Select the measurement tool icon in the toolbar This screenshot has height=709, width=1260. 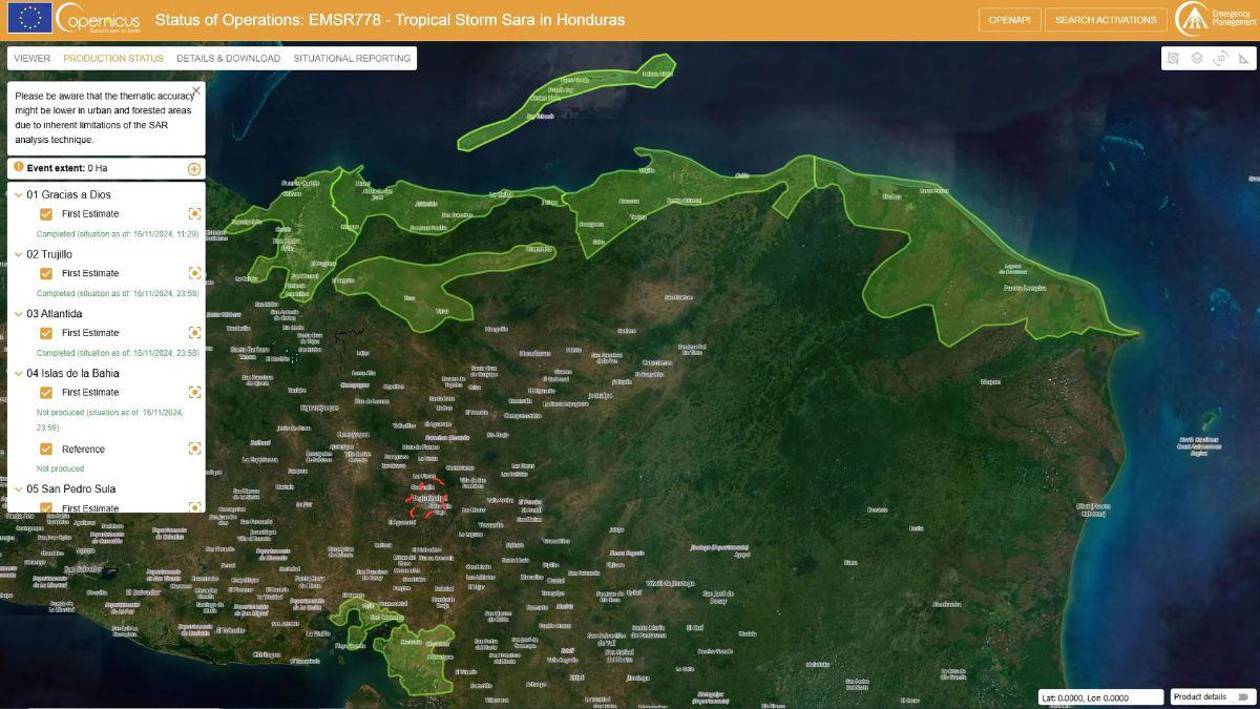coord(1243,58)
